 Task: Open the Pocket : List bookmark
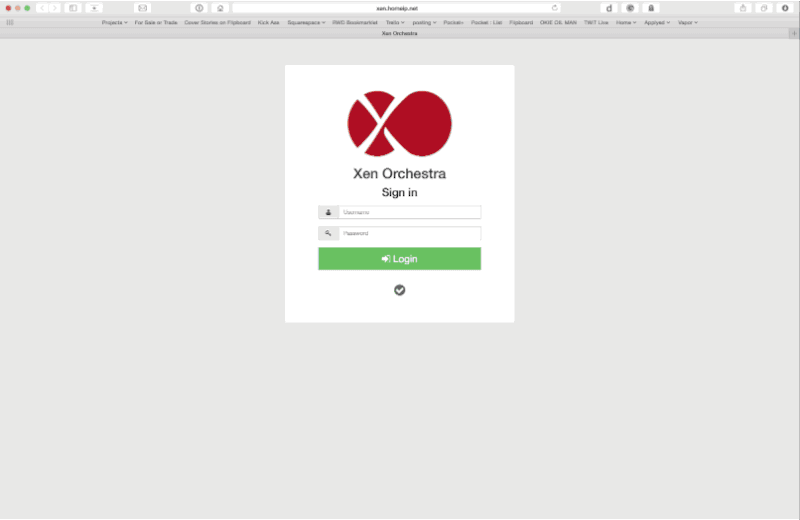tap(486, 22)
